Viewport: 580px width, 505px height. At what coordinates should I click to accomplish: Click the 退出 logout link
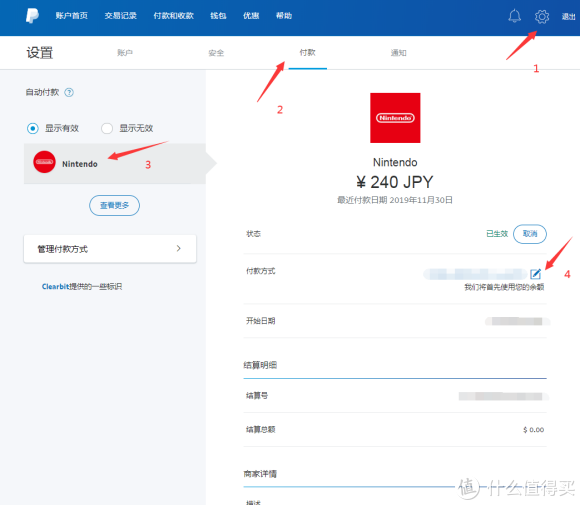(569, 16)
